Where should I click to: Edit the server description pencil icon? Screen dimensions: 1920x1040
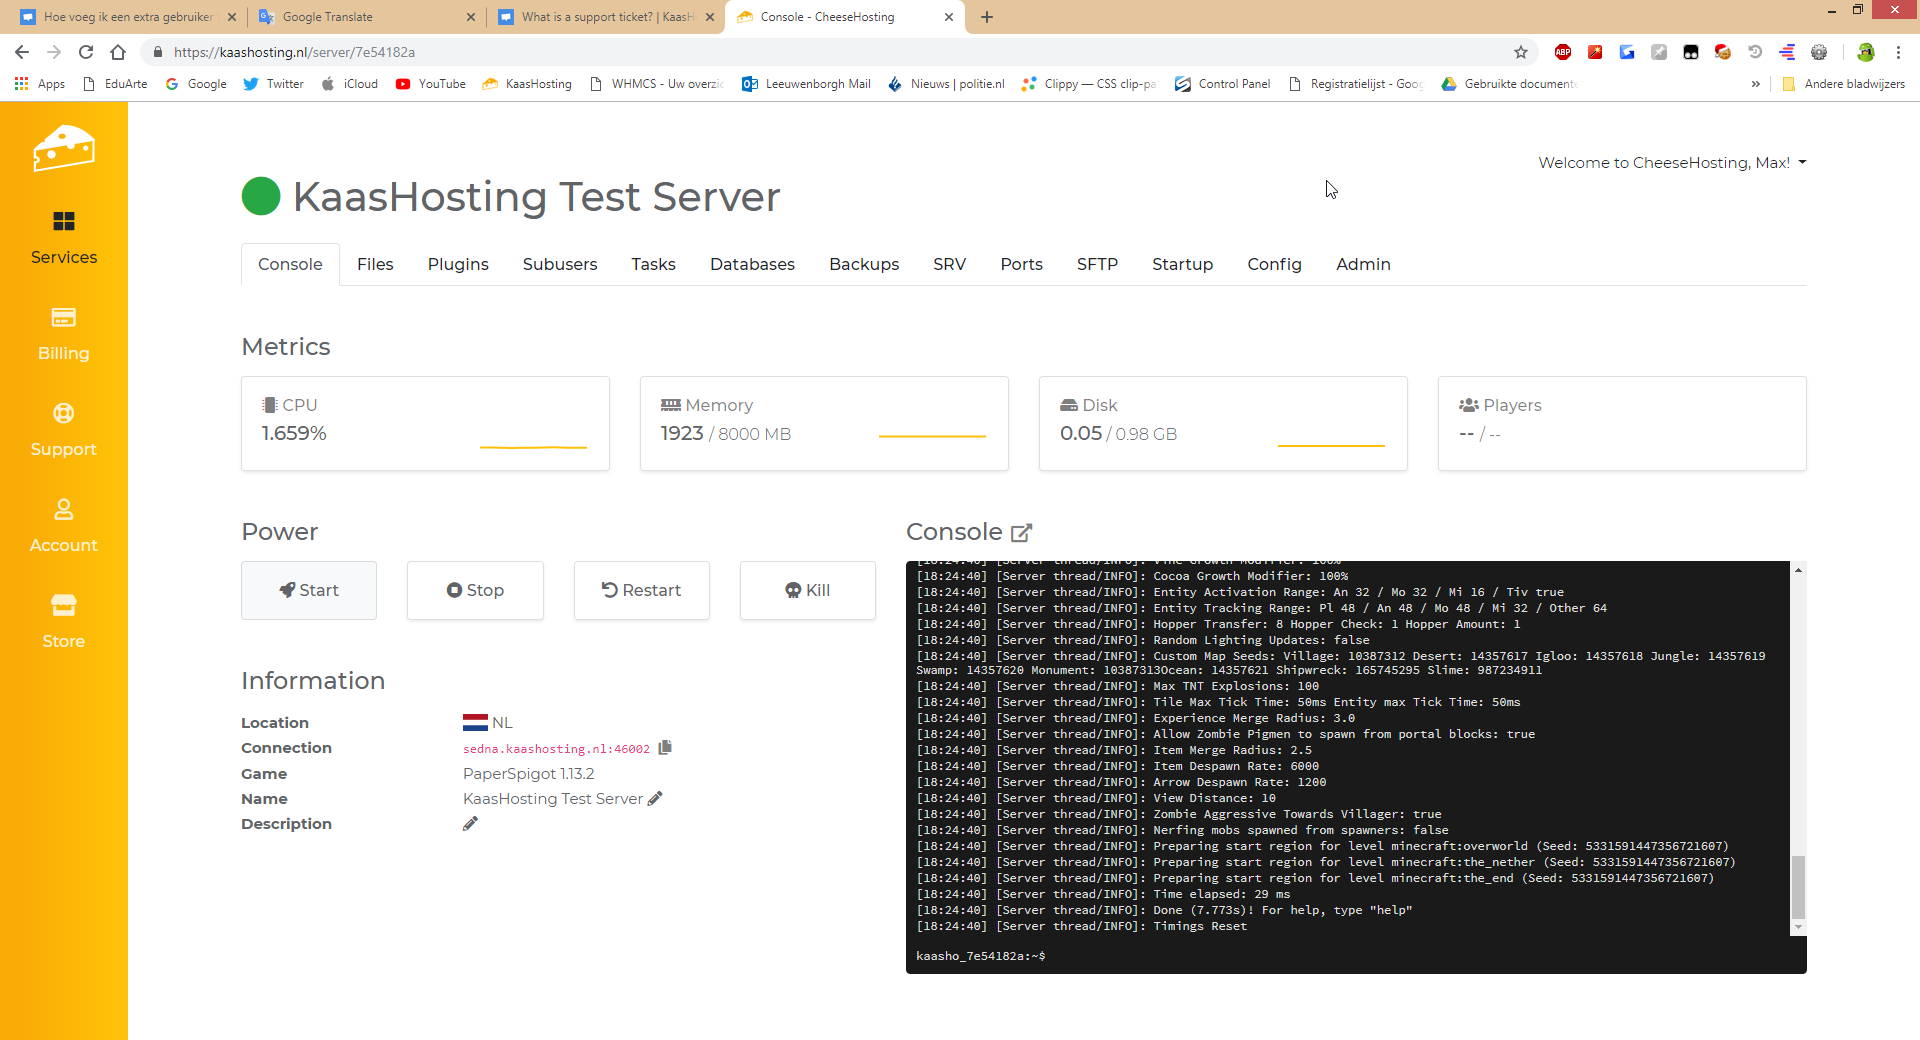point(470,824)
